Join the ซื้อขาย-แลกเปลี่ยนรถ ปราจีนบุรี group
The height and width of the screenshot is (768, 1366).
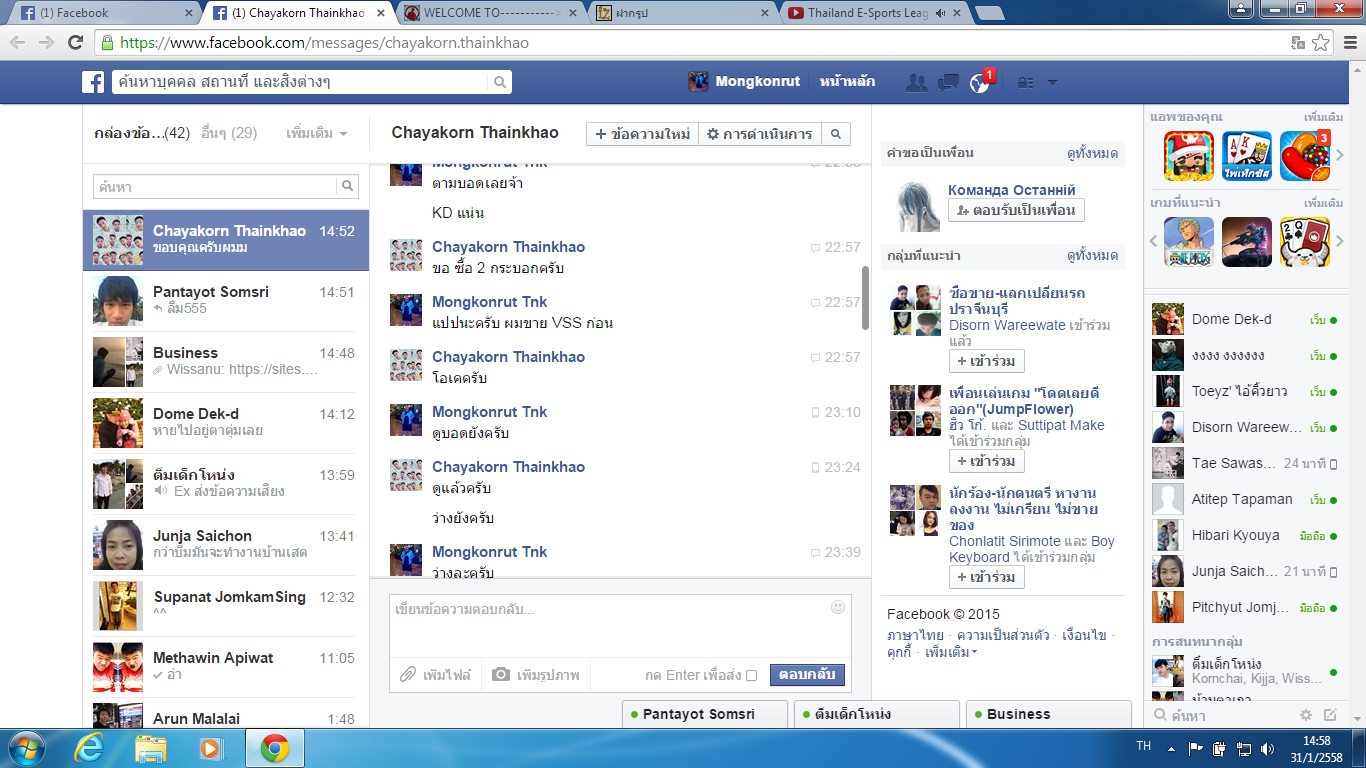click(986, 361)
